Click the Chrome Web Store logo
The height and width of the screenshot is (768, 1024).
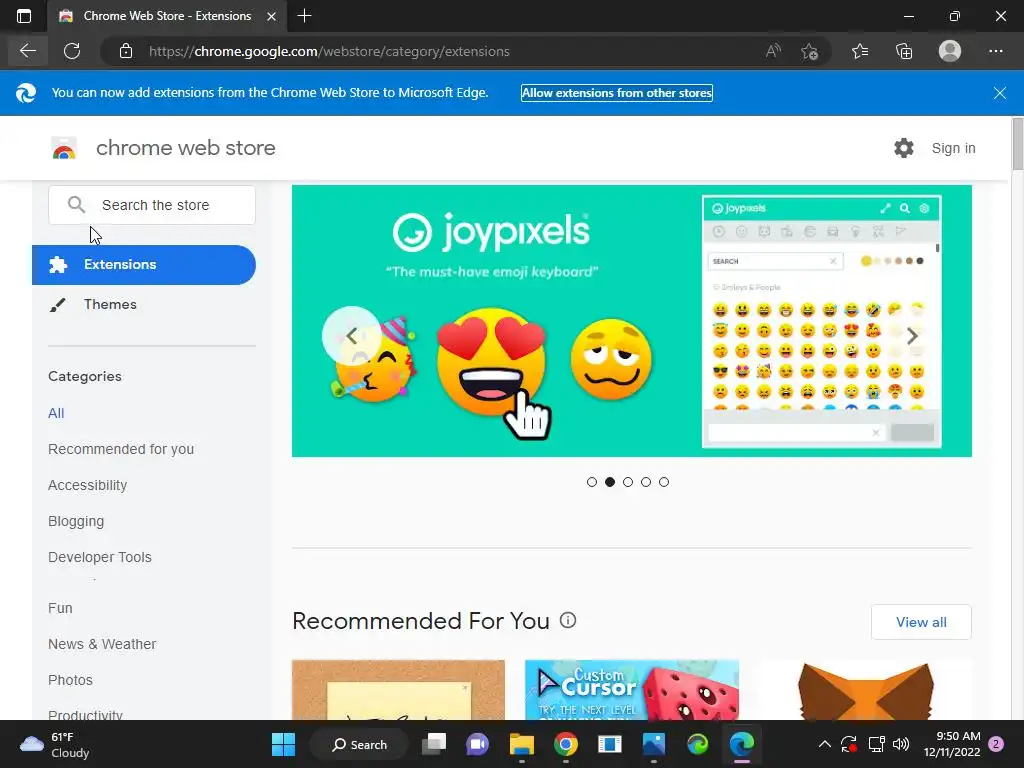(x=64, y=148)
